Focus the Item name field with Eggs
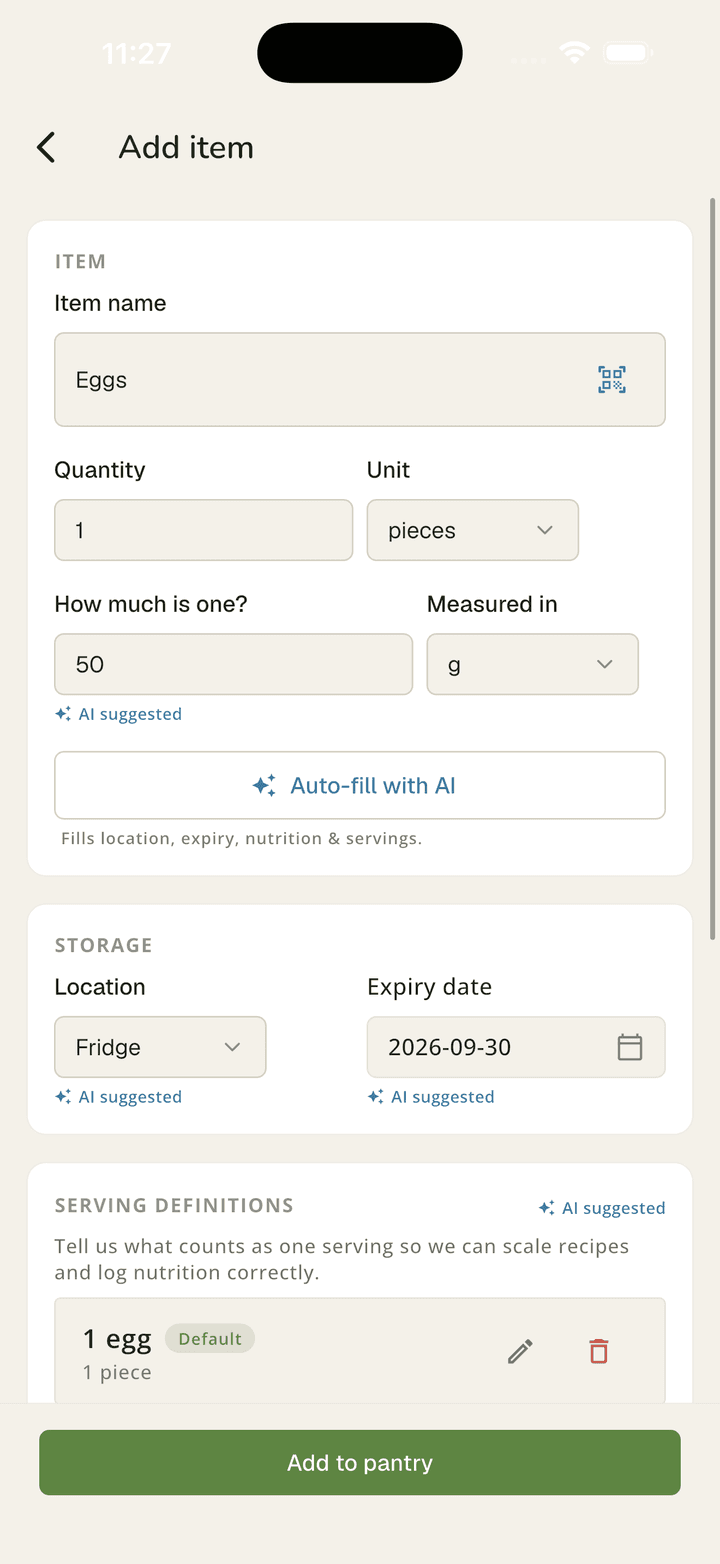Image resolution: width=720 pixels, height=1564 pixels. pyautogui.click(x=360, y=380)
